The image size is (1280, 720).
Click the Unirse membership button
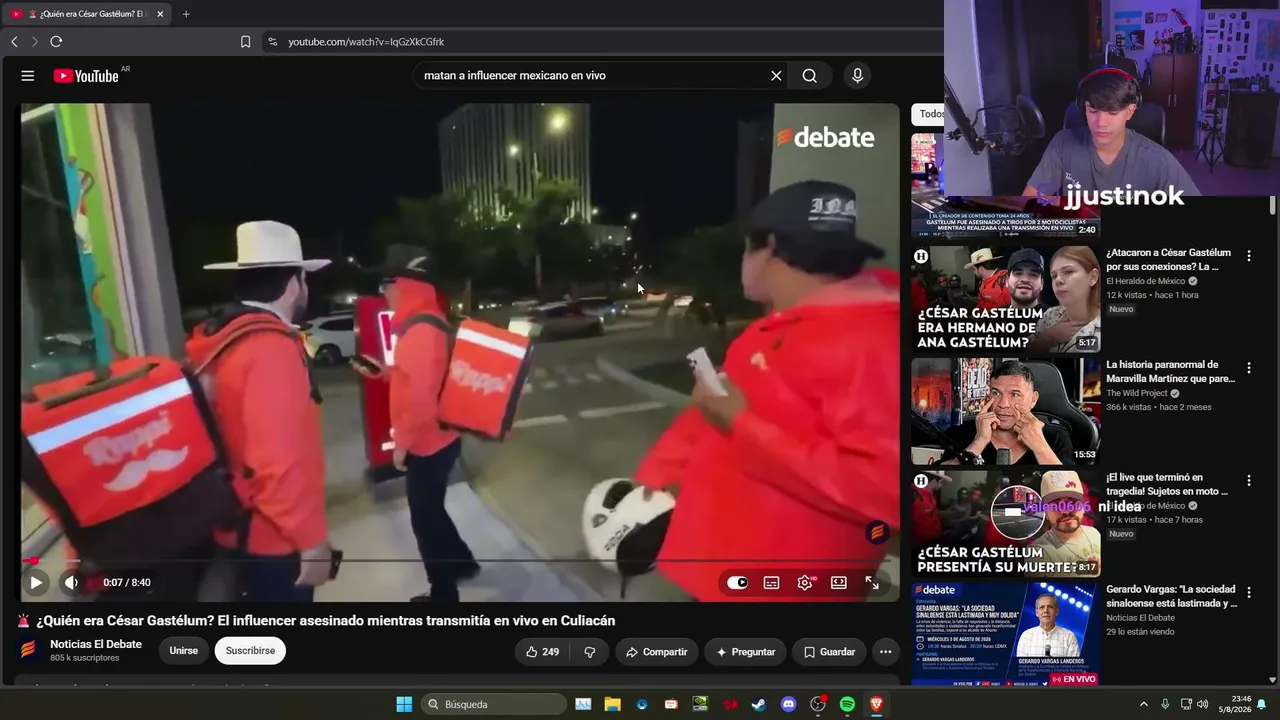click(x=184, y=651)
